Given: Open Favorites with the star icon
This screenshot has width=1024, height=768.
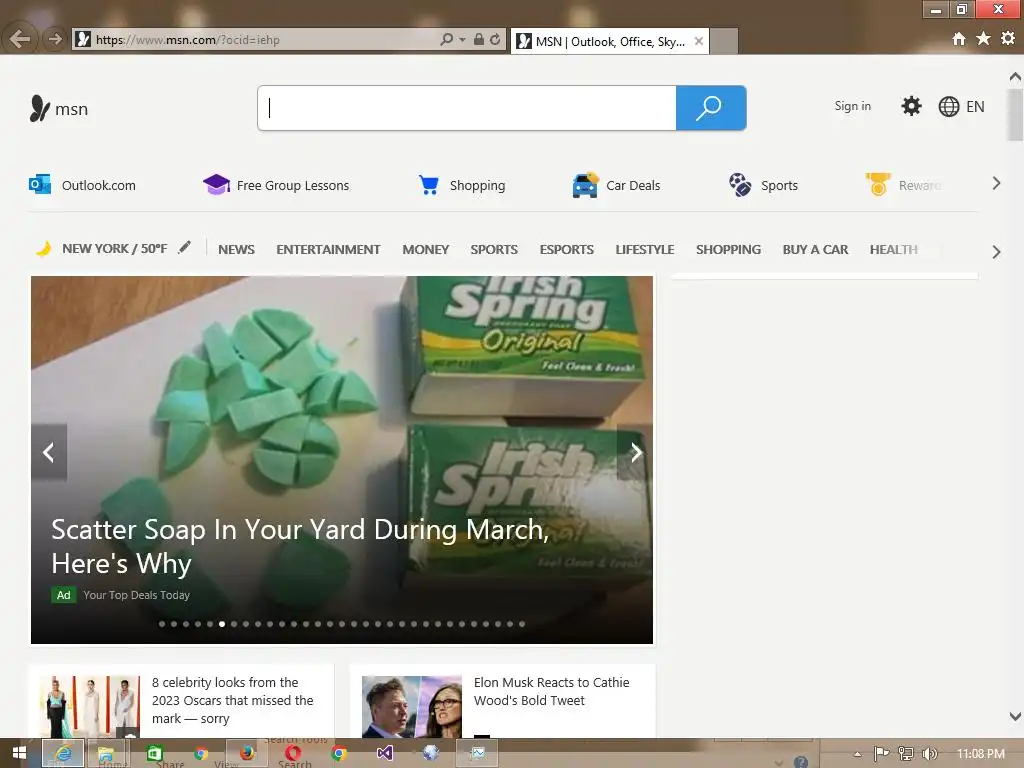Looking at the screenshot, I should pyautogui.click(x=984, y=39).
